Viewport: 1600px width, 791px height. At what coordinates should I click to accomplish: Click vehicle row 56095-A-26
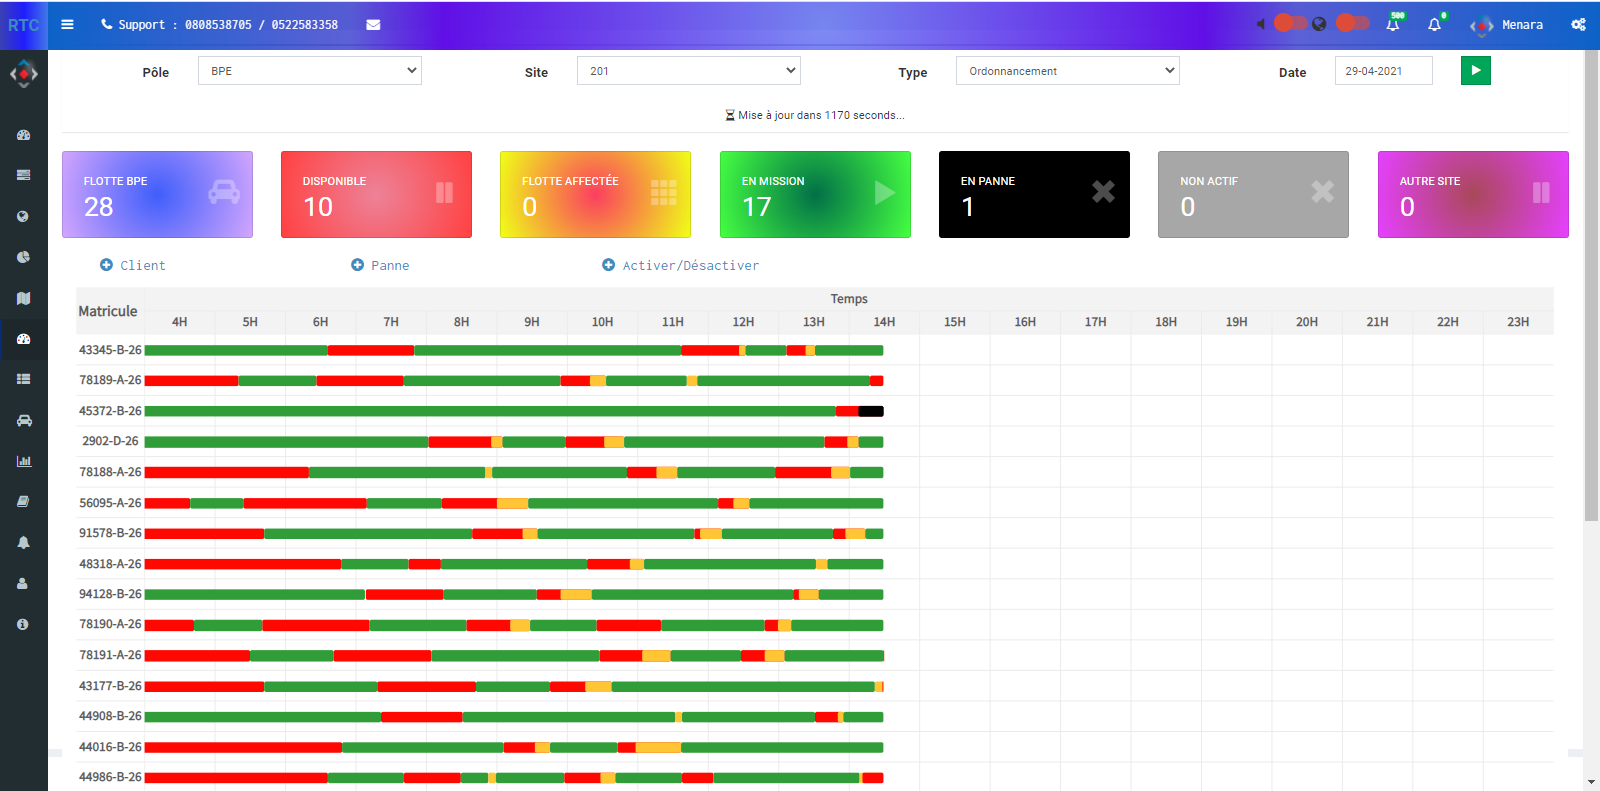coord(110,503)
